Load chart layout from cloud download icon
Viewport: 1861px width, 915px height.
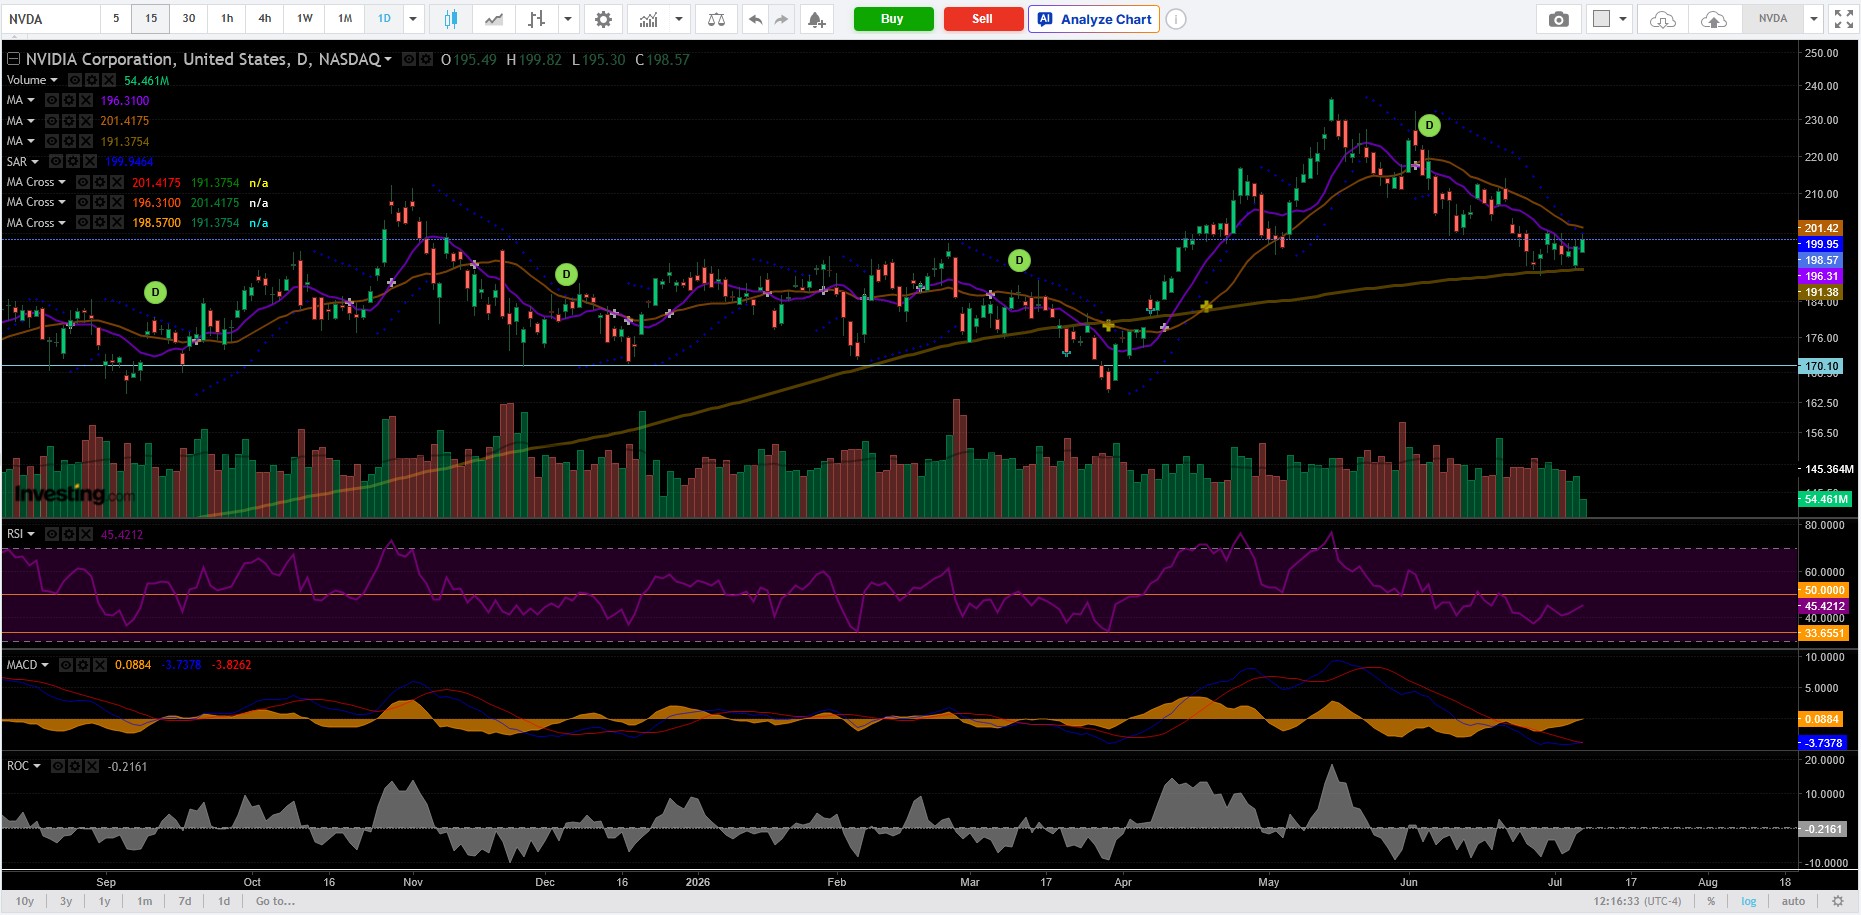(x=1662, y=19)
